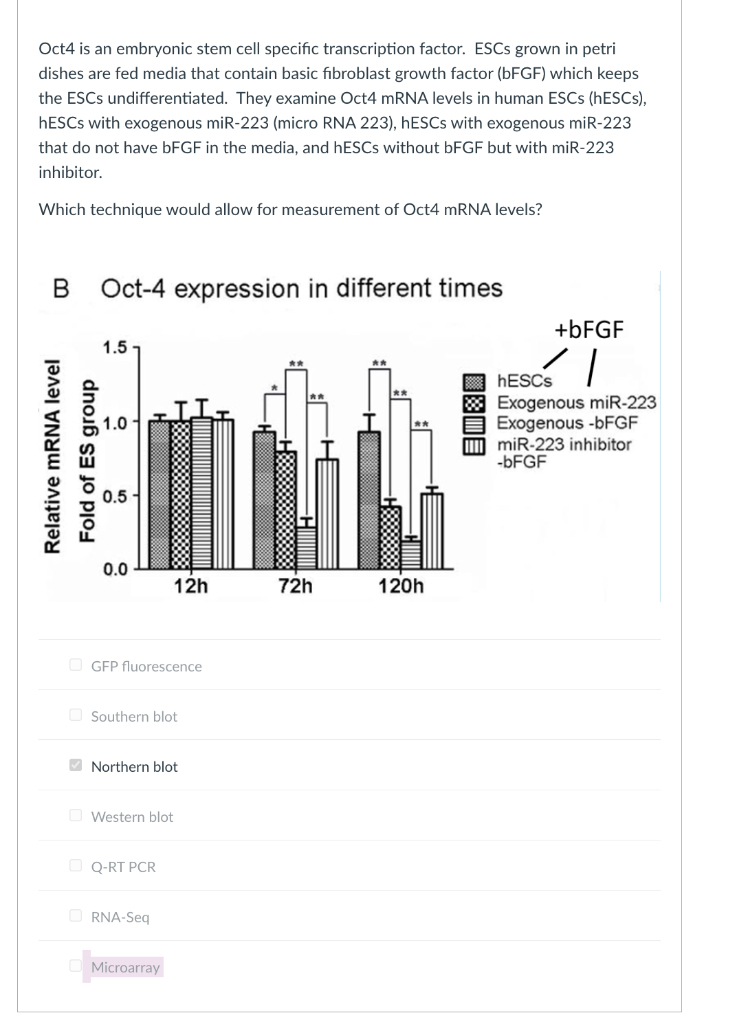
Task: Enable the RNA-Seq checkbox
Action: [x=76, y=916]
